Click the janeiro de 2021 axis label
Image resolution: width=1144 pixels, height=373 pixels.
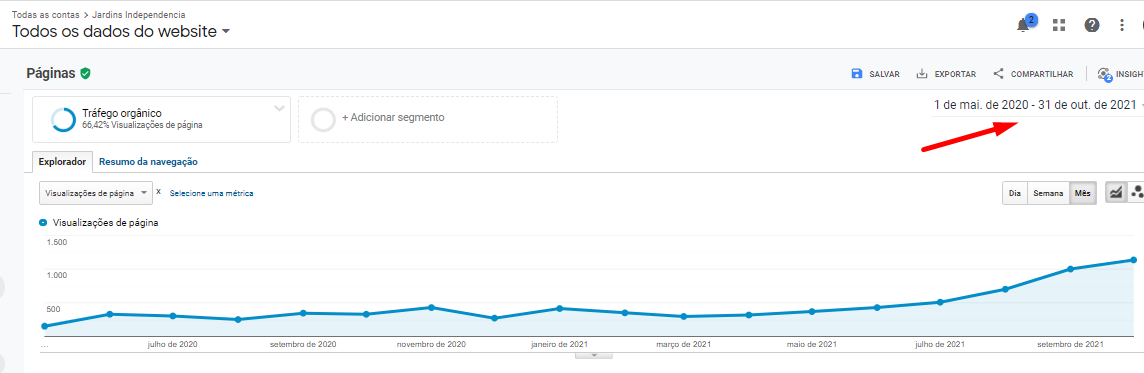click(x=560, y=344)
